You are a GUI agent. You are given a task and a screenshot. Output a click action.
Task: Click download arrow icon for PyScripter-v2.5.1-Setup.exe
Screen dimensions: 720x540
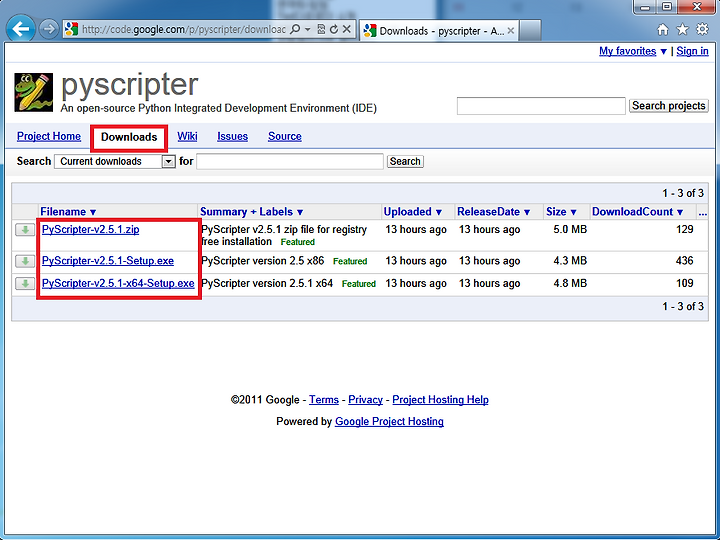pos(25,261)
